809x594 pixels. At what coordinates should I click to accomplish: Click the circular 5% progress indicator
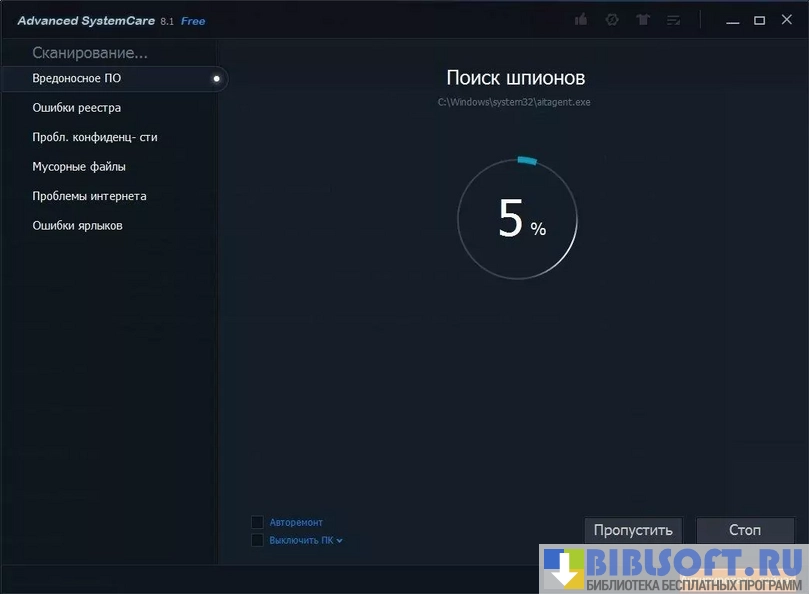tap(517, 218)
